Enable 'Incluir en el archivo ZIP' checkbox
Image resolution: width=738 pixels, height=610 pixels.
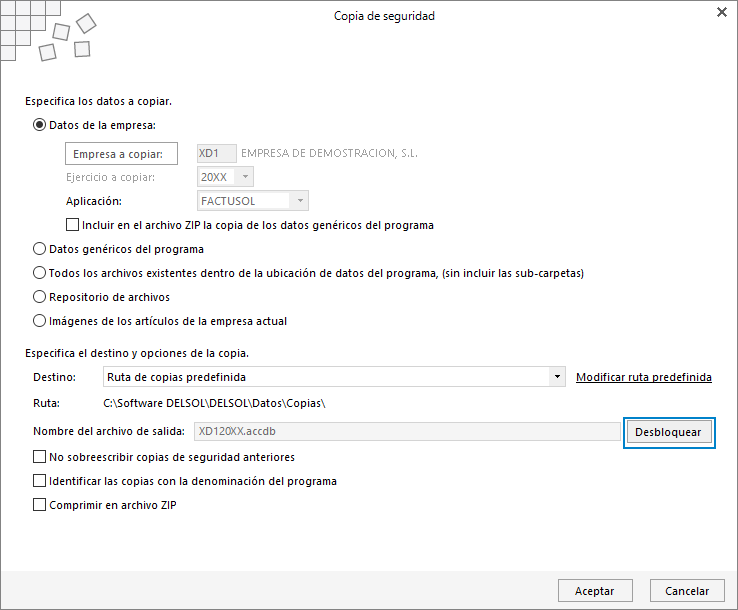point(72,225)
